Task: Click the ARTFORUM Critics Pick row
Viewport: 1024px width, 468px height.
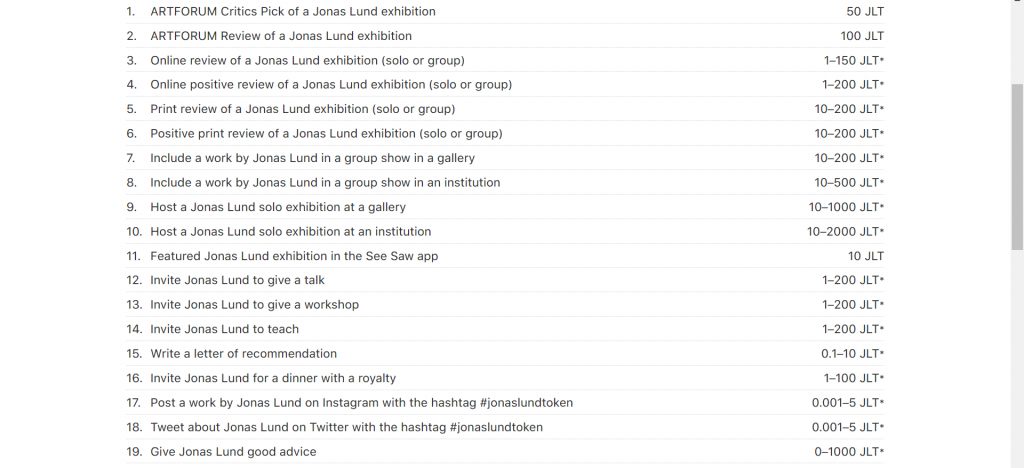Action: (x=505, y=12)
